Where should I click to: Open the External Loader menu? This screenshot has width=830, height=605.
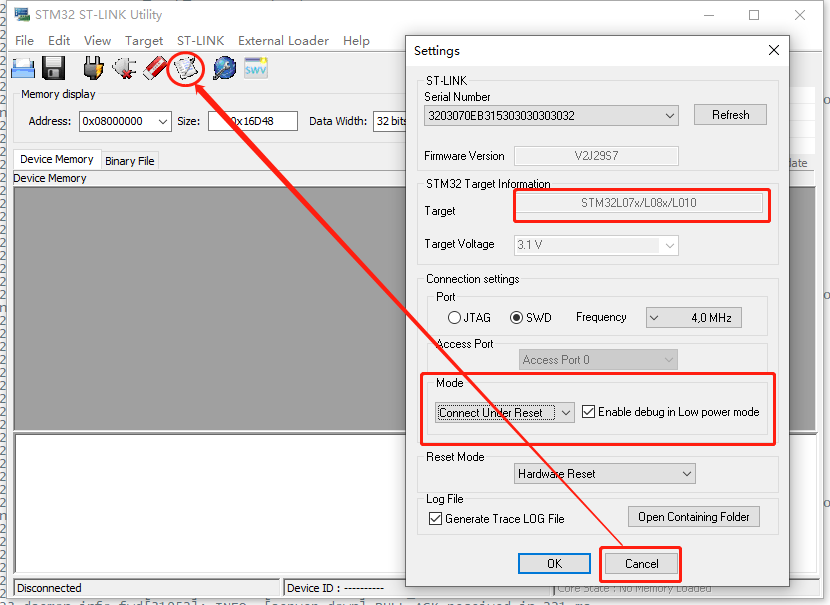click(x=283, y=41)
